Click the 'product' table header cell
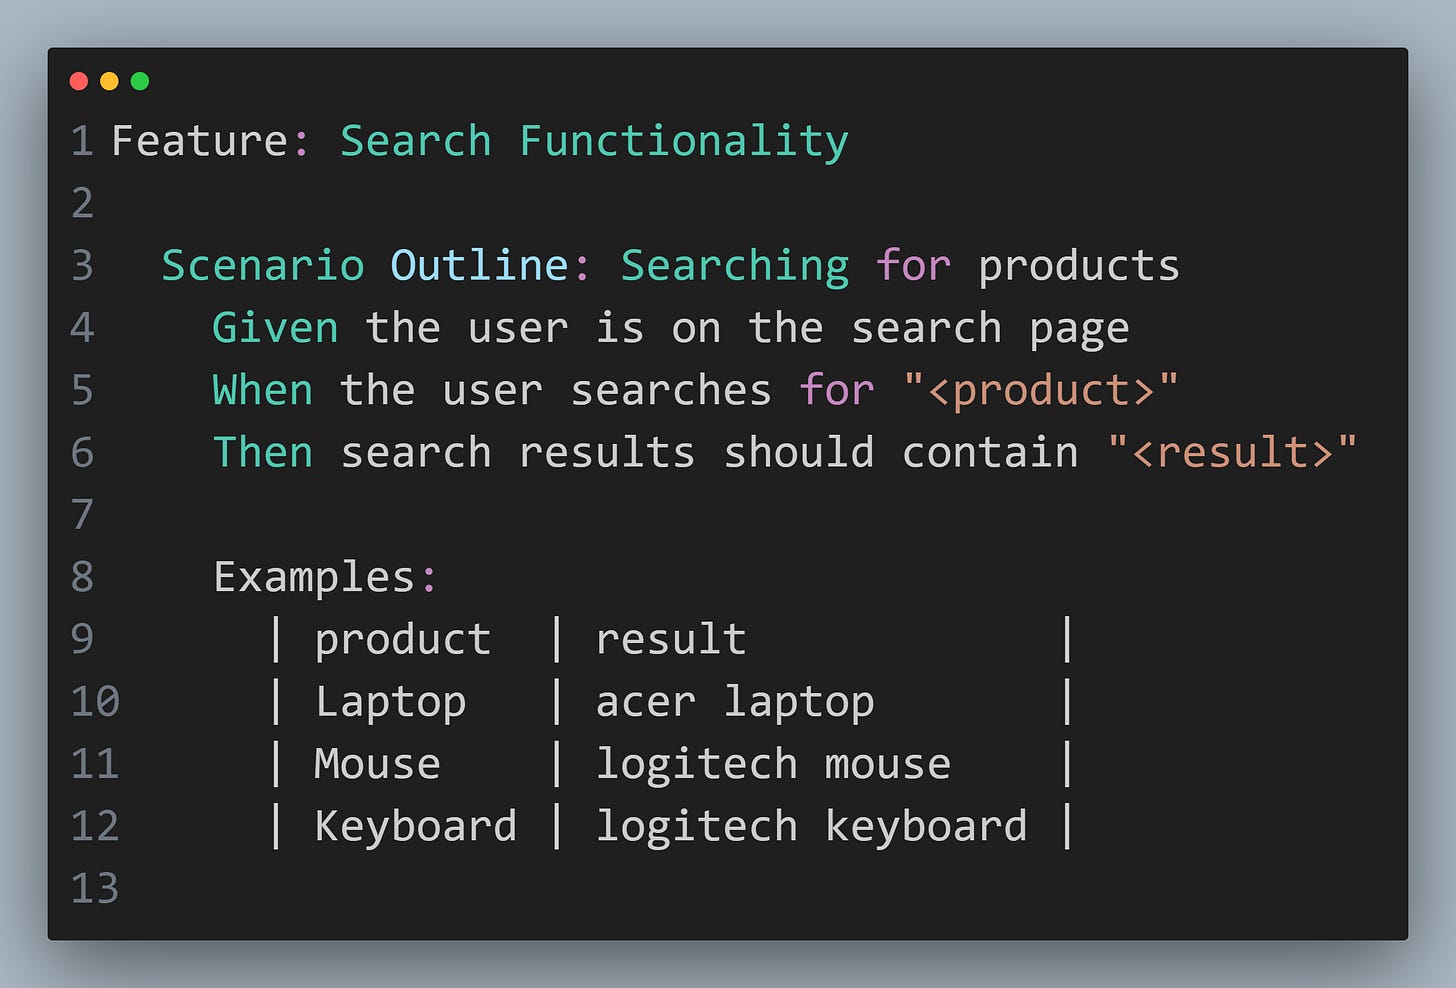 point(403,640)
